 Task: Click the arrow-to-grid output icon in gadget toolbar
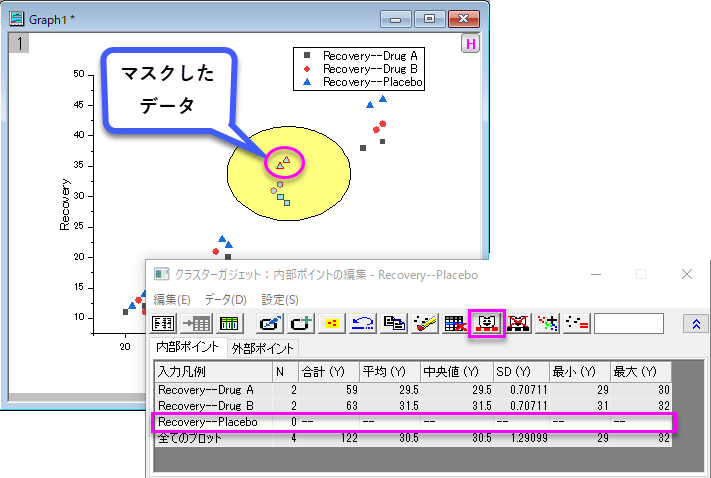[x=196, y=323]
